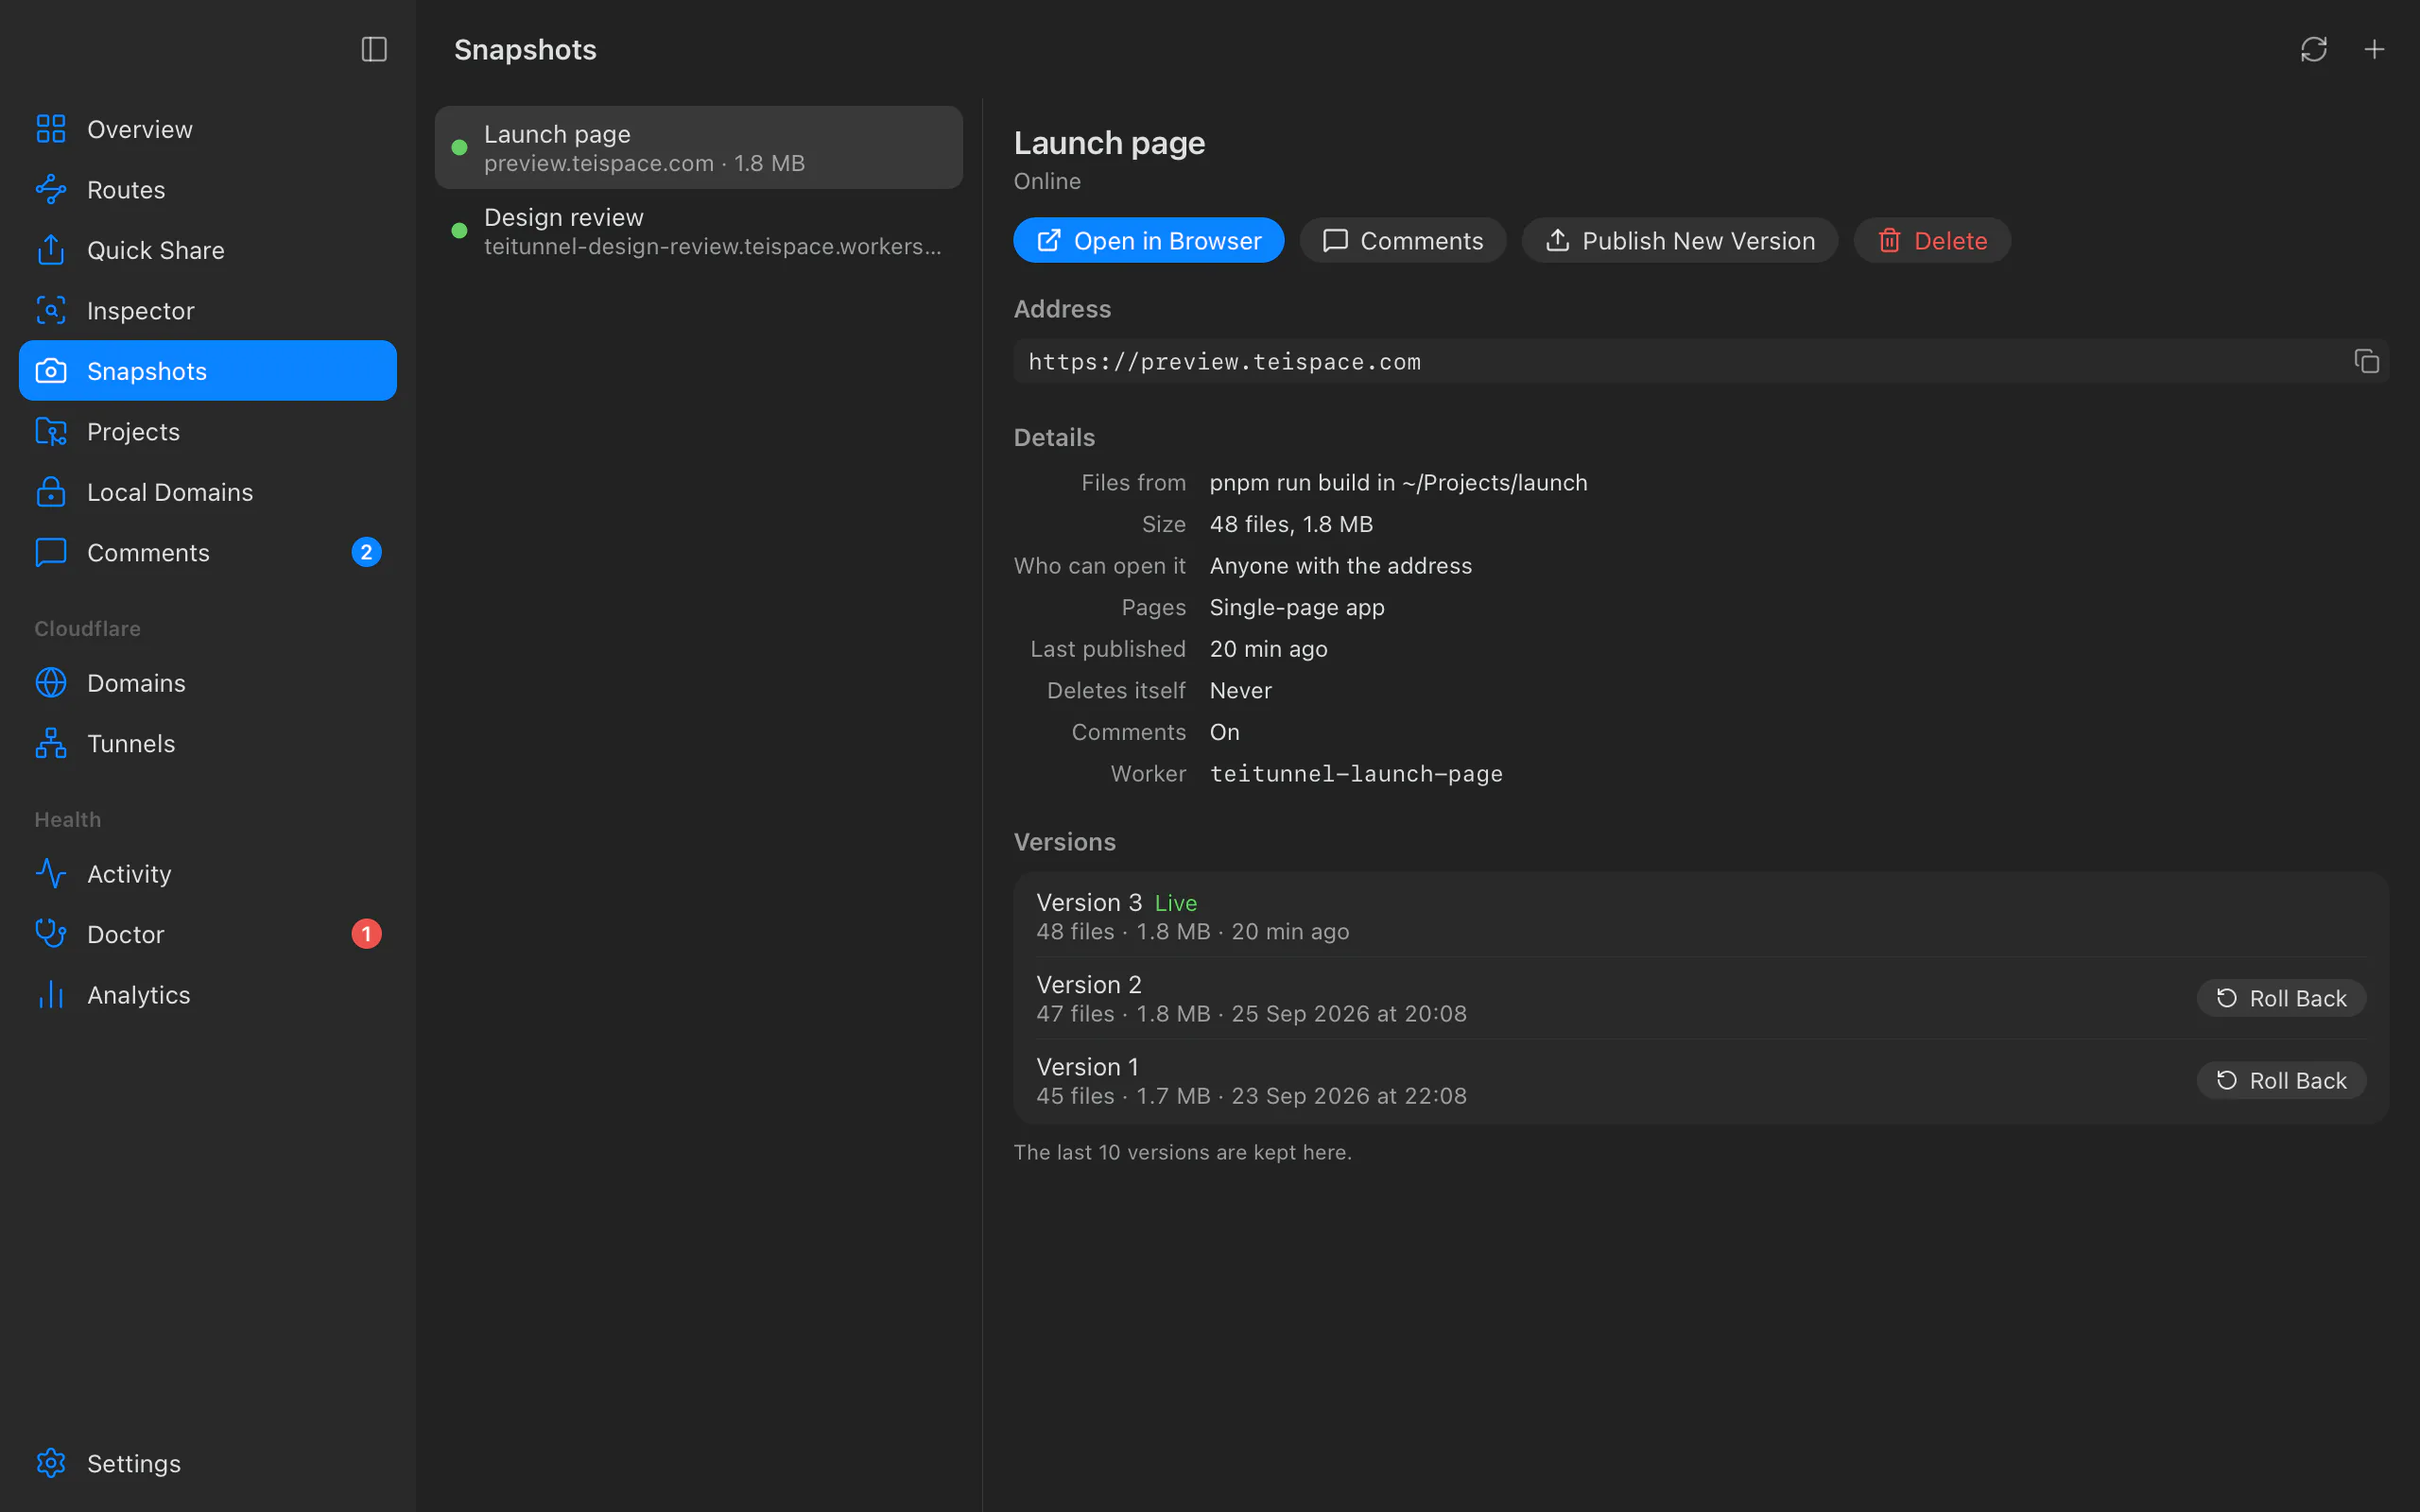This screenshot has width=2420, height=1512.
Task: Copy the preview address to clipboard
Action: click(2366, 361)
